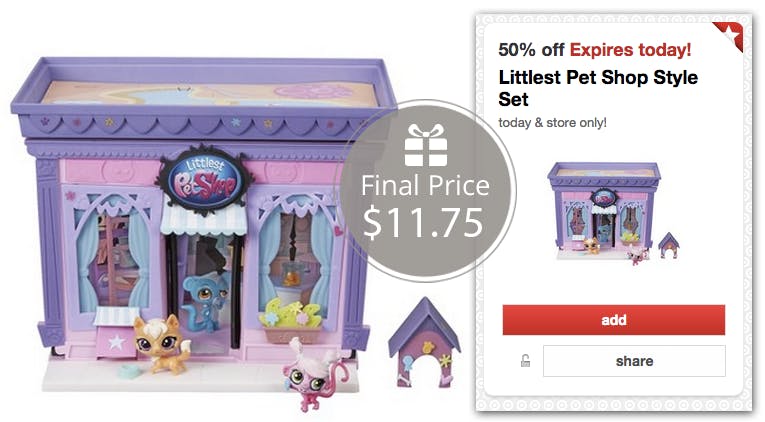Click the large purple doghouse accessory
The width and height of the screenshot is (765, 422).
[x=424, y=342]
